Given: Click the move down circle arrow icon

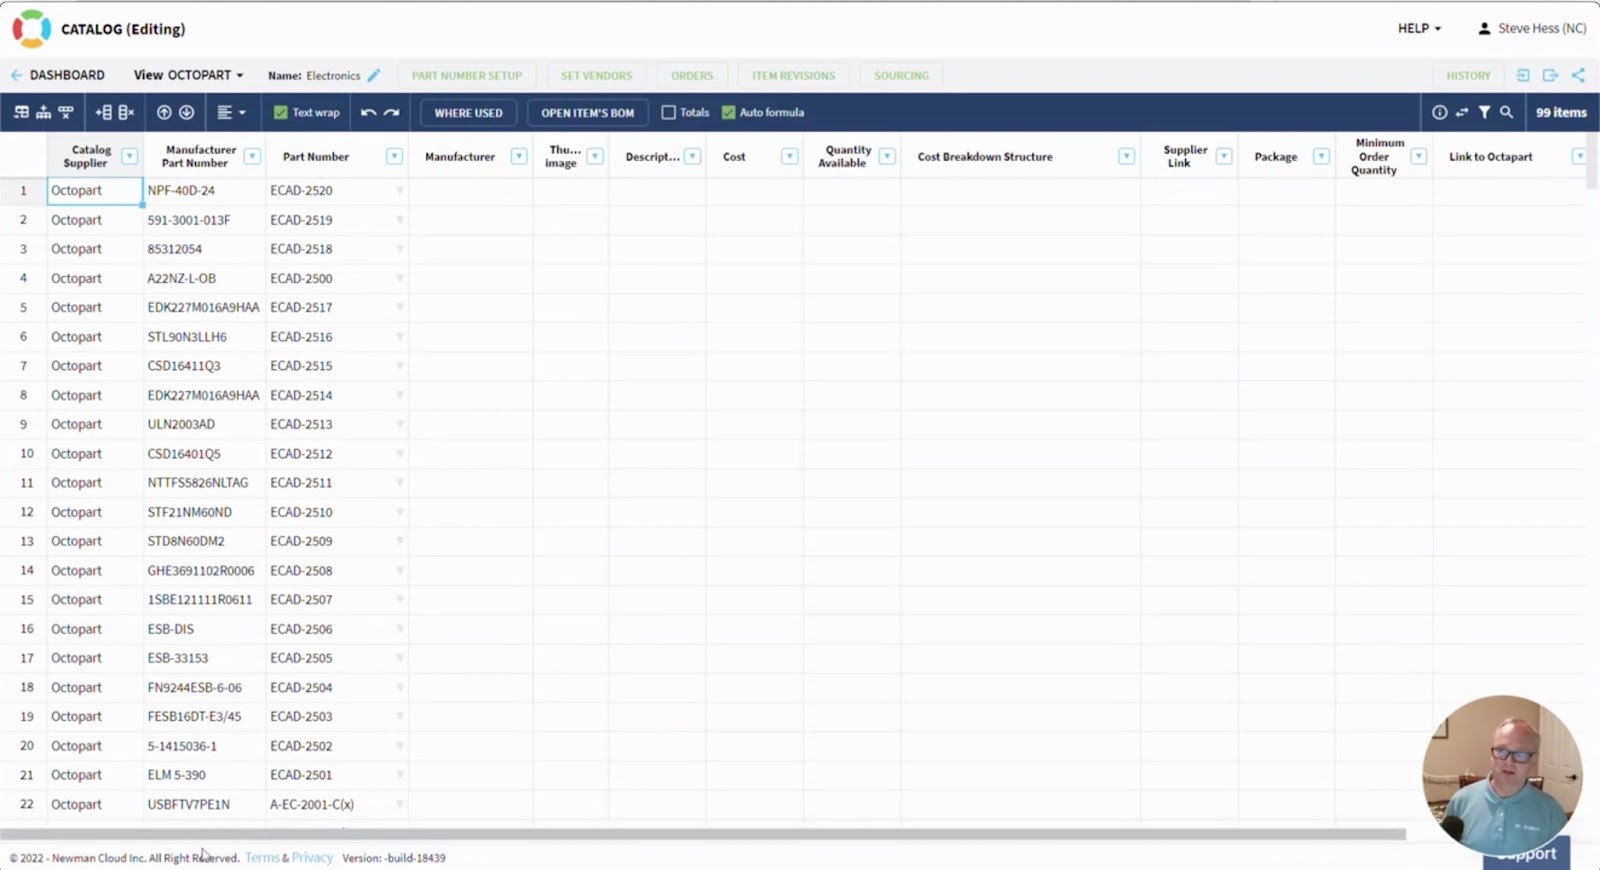Looking at the screenshot, I should click(186, 113).
